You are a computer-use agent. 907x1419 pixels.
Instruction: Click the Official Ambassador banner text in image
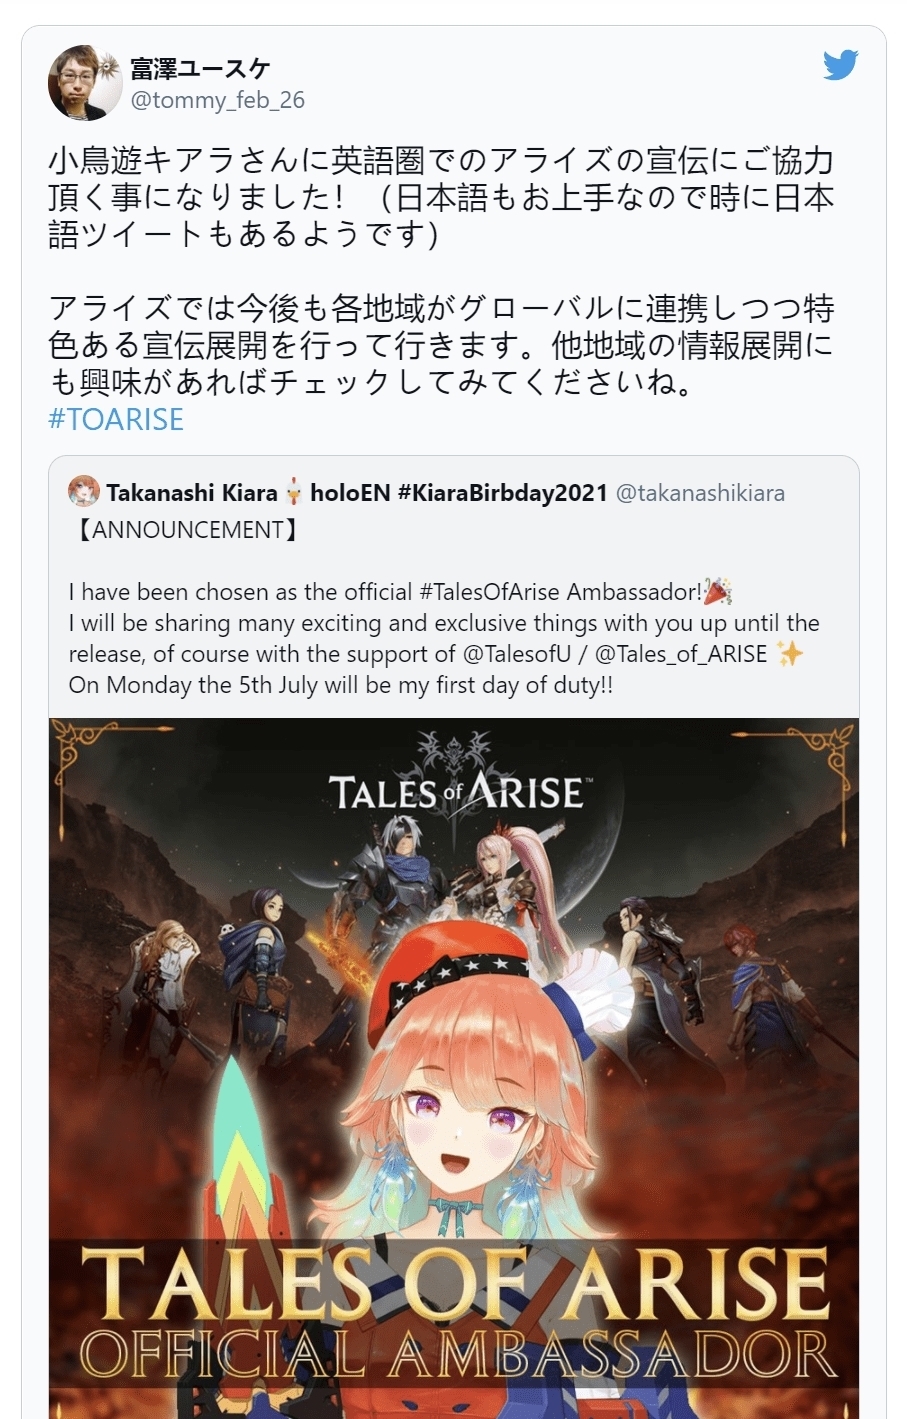pos(457,1353)
